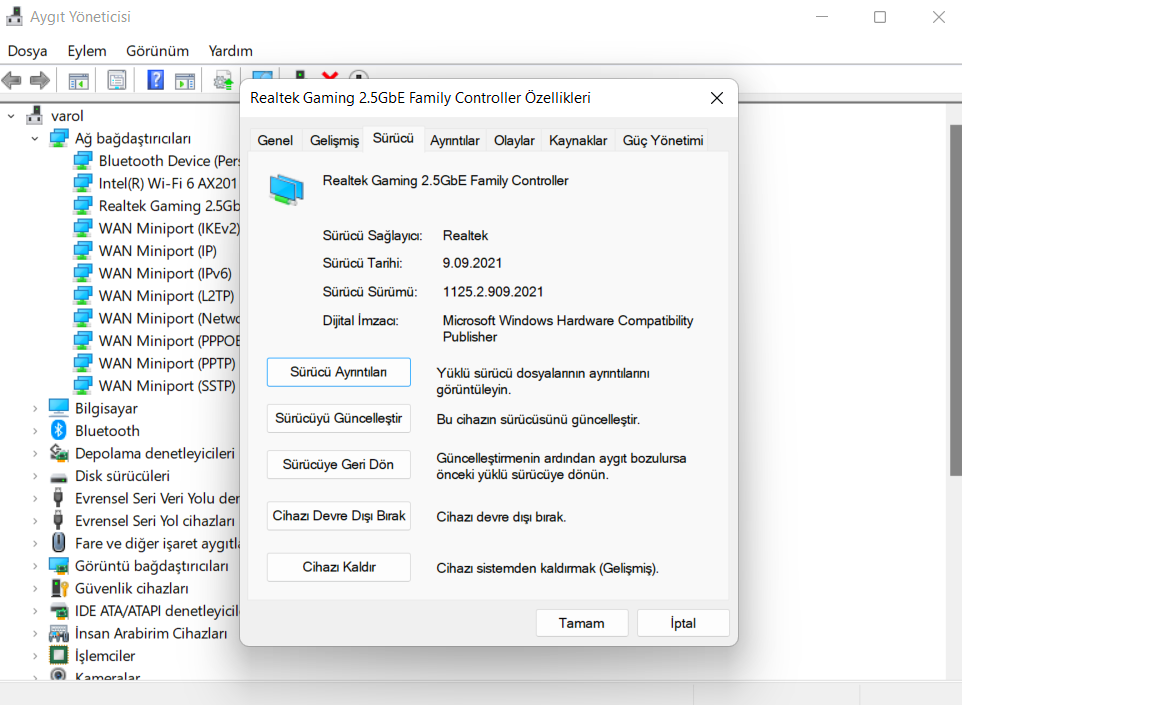Click the varol computer root icon
Image resolution: width=1152 pixels, height=705 pixels.
(x=34, y=115)
